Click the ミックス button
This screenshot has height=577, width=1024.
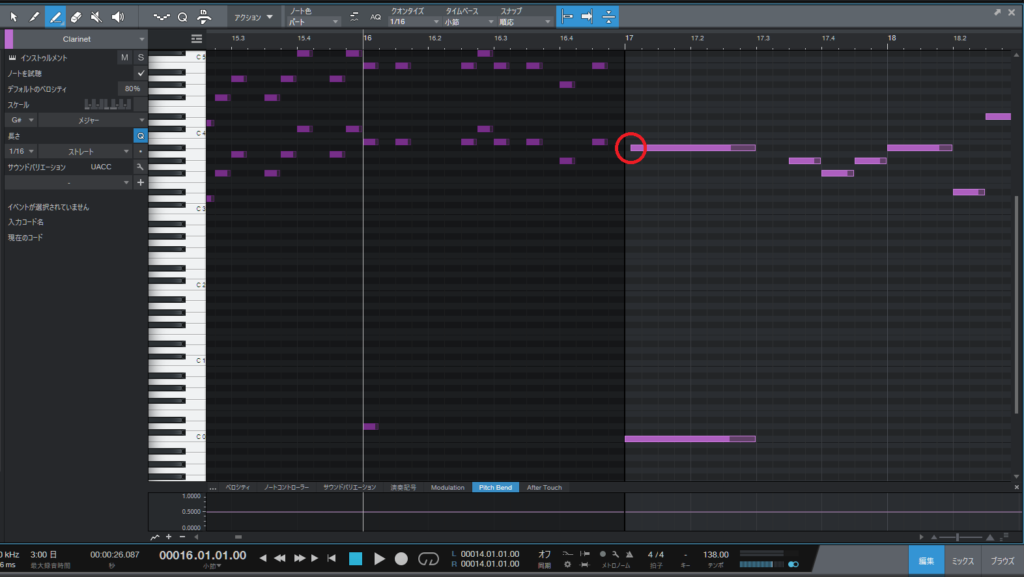point(961,561)
